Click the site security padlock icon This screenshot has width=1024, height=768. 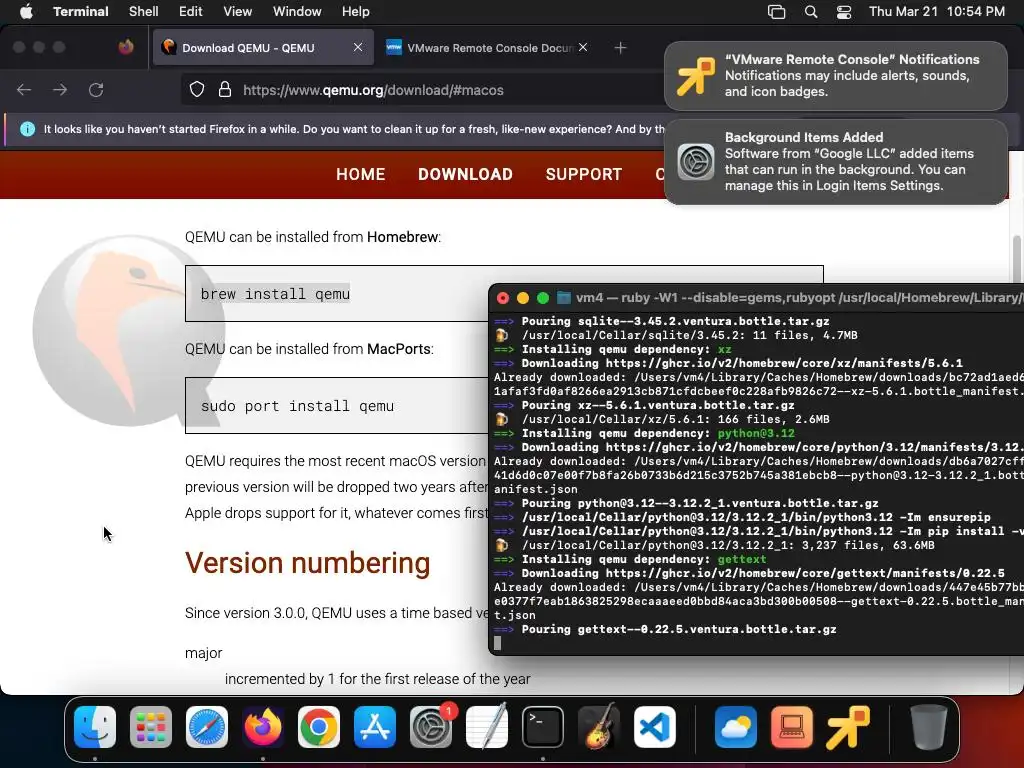point(225,89)
